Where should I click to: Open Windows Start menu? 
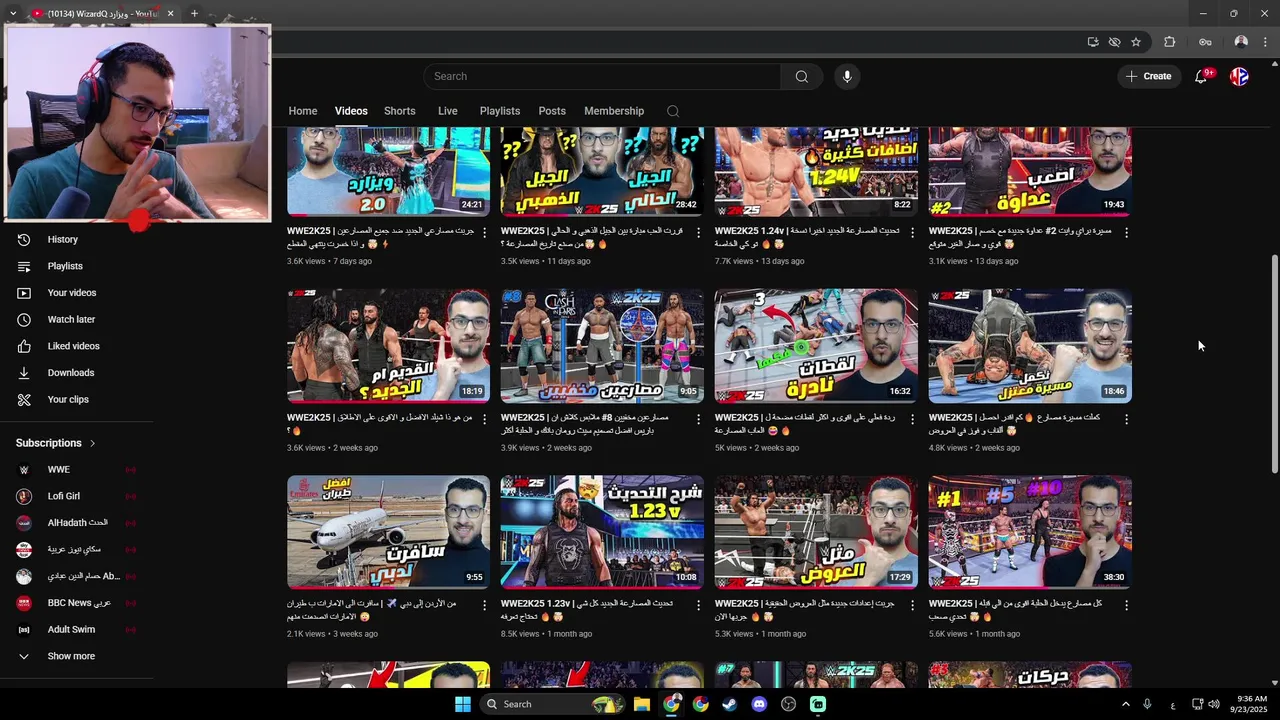coord(462,704)
